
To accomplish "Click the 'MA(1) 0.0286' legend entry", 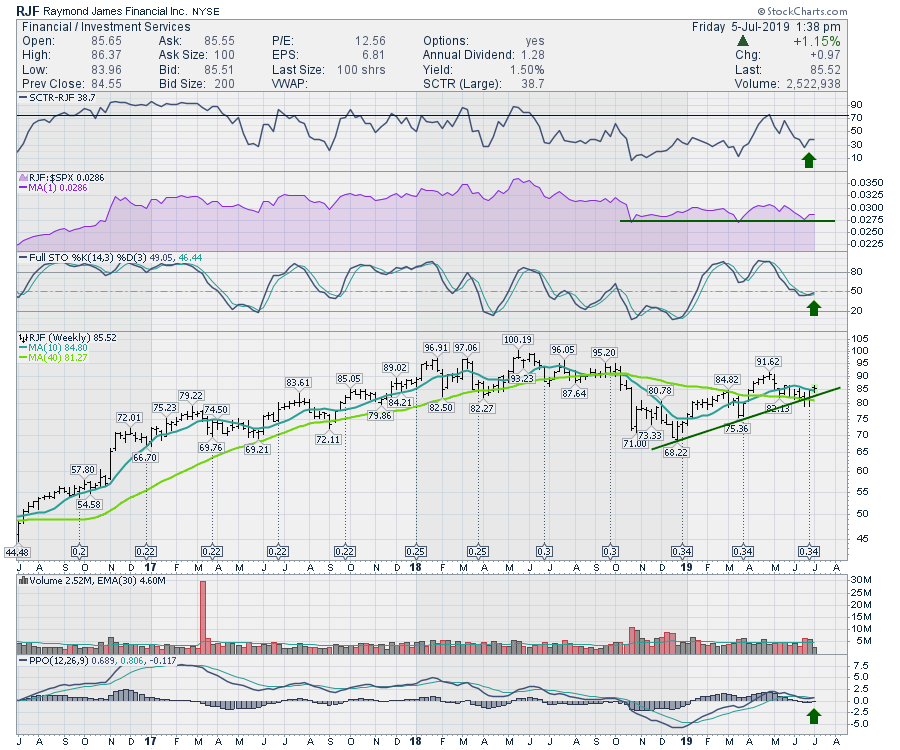I will 53,188.
